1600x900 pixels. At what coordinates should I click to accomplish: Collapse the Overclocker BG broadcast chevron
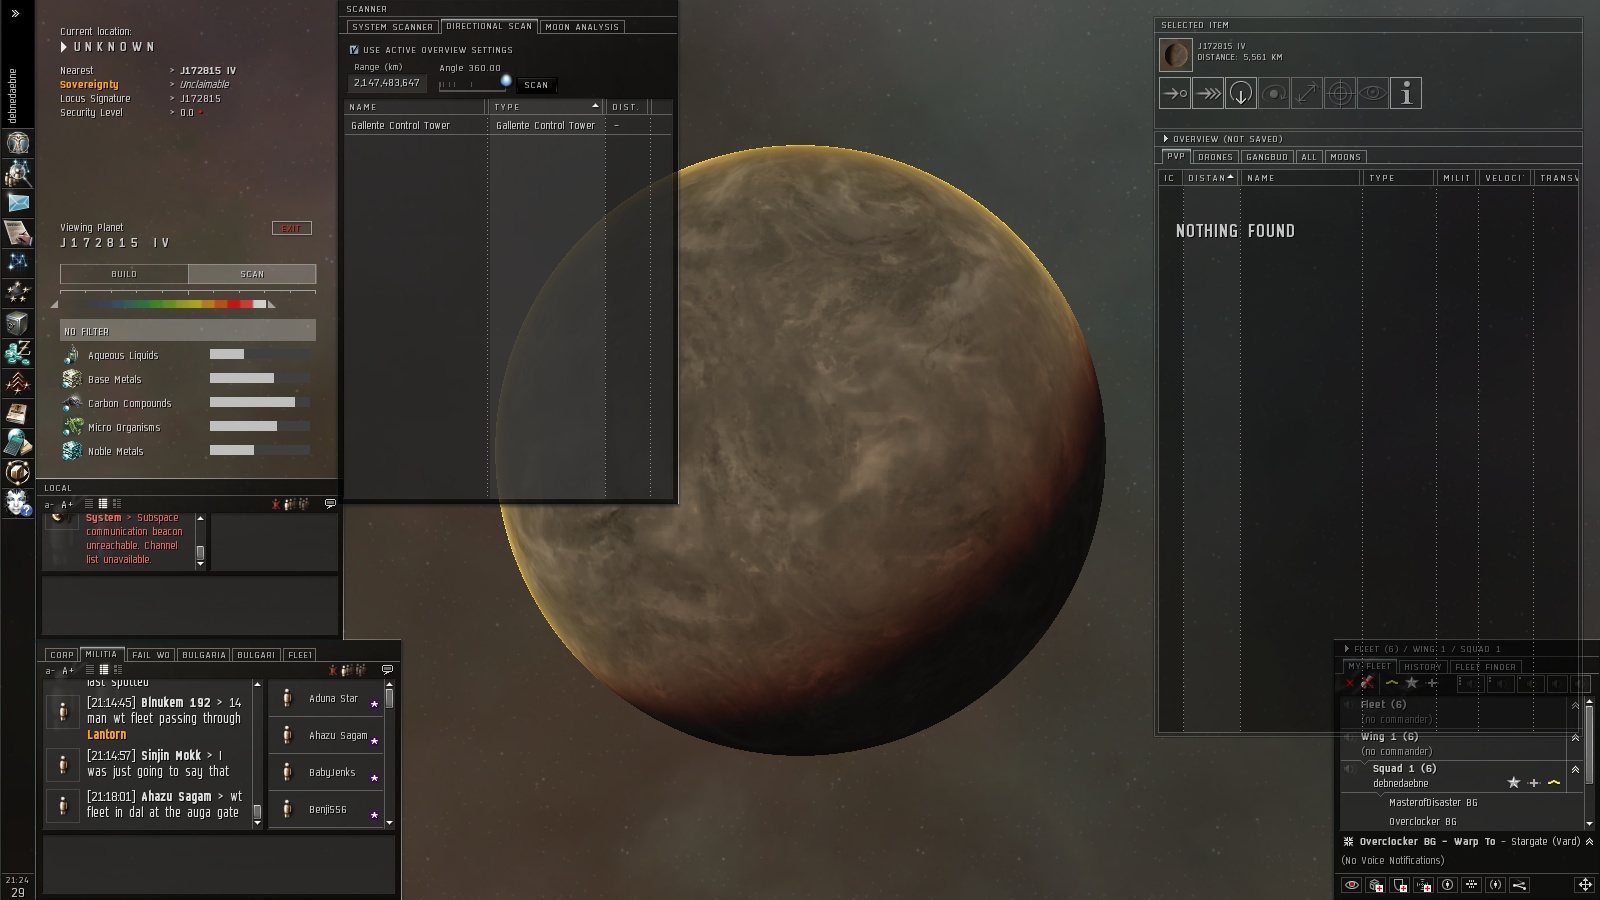(1589, 842)
